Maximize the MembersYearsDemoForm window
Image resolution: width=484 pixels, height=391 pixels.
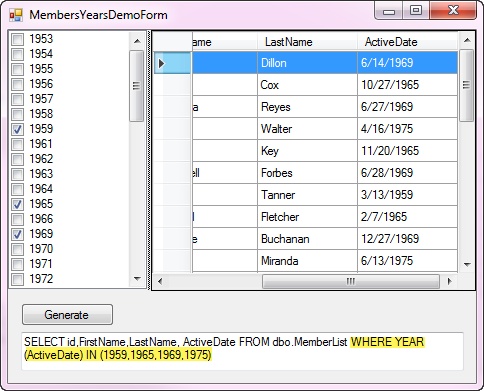click(x=416, y=11)
